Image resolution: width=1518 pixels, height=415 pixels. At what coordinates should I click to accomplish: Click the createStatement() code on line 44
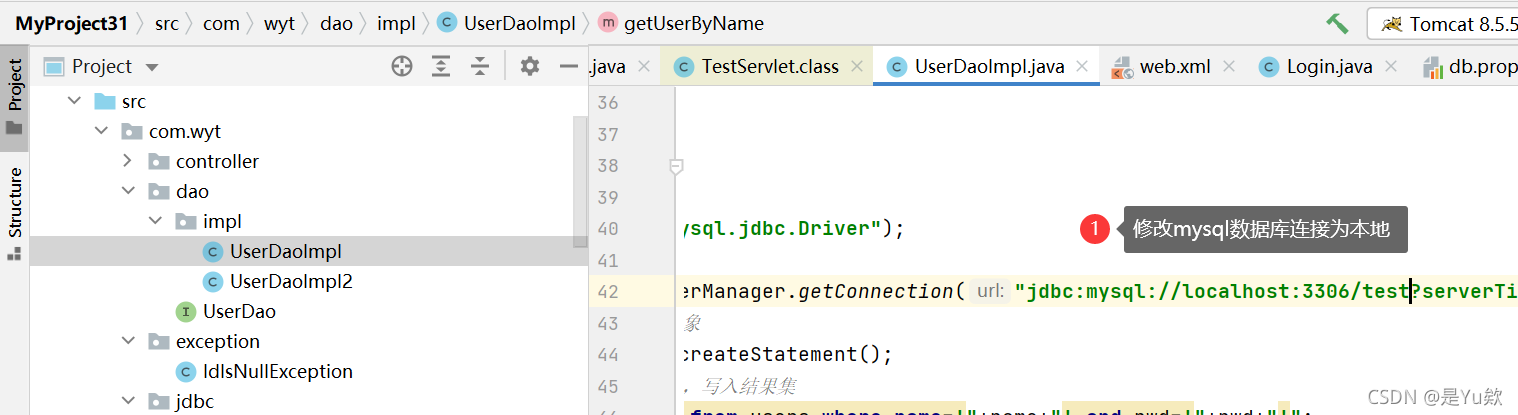(x=785, y=354)
